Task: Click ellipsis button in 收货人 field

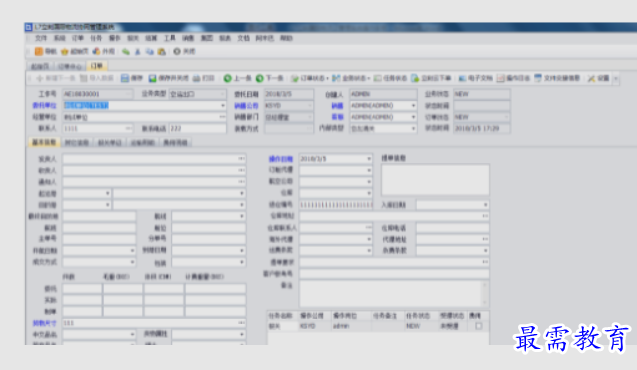Action: point(241,170)
